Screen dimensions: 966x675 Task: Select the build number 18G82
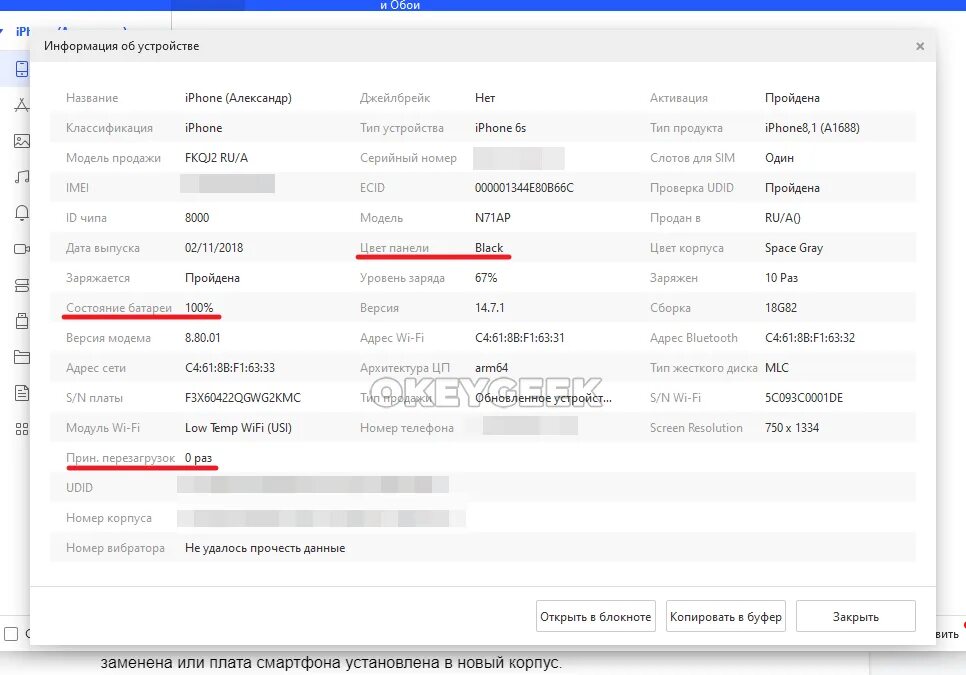coord(781,308)
